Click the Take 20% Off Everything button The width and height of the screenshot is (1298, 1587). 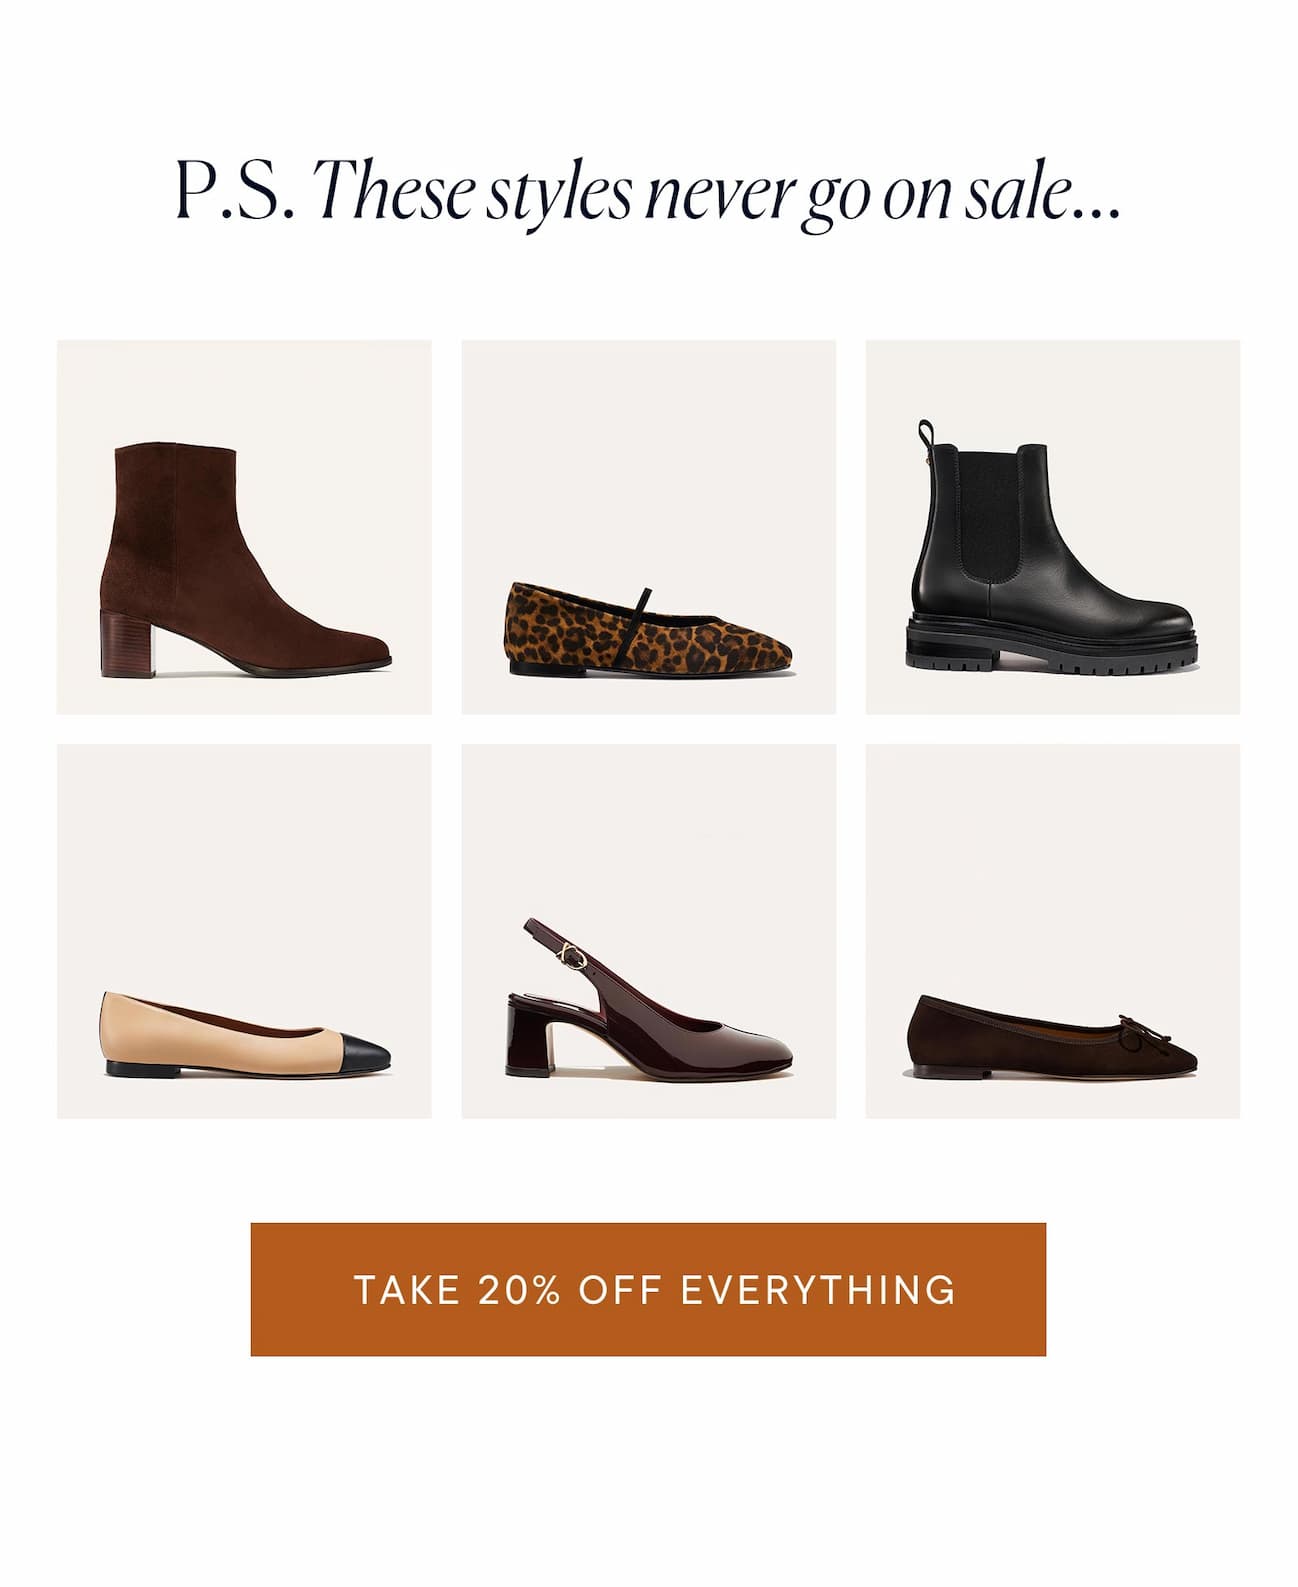click(648, 1289)
